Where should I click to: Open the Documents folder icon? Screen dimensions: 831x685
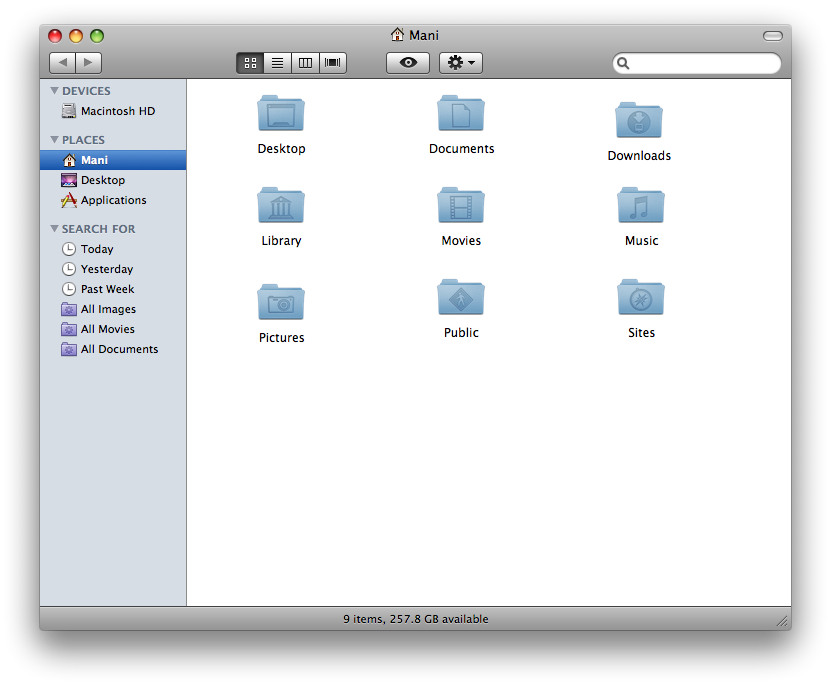[461, 113]
